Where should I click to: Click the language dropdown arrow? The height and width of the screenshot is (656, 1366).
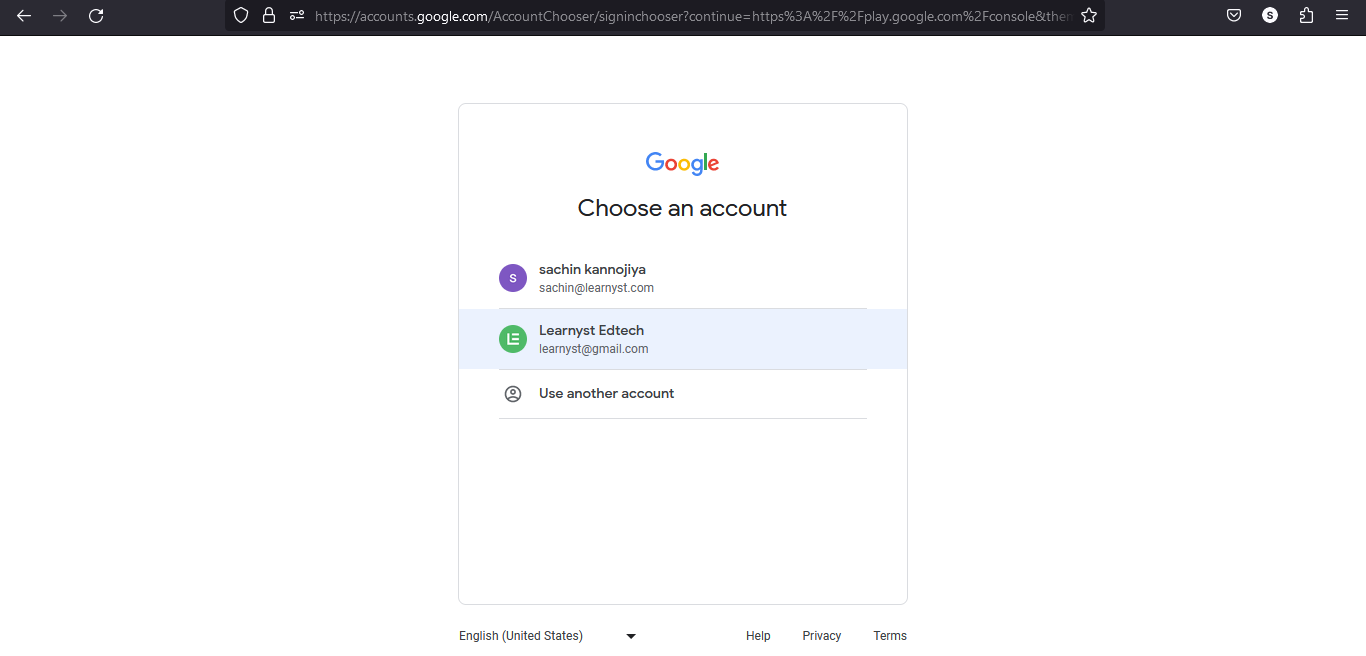pyautogui.click(x=631, y=636)
